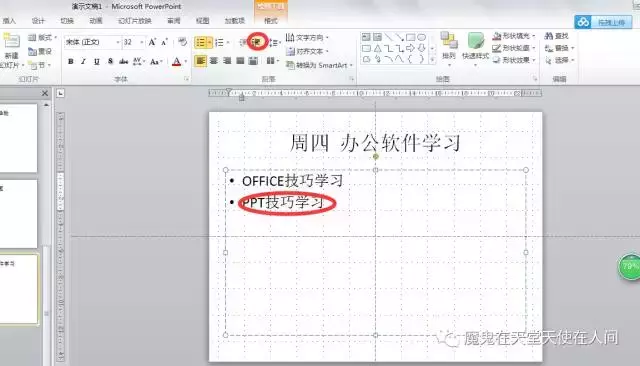Toggle text Shadow
Viewport: 640px width, 366px height.
[x=110, y=61]
